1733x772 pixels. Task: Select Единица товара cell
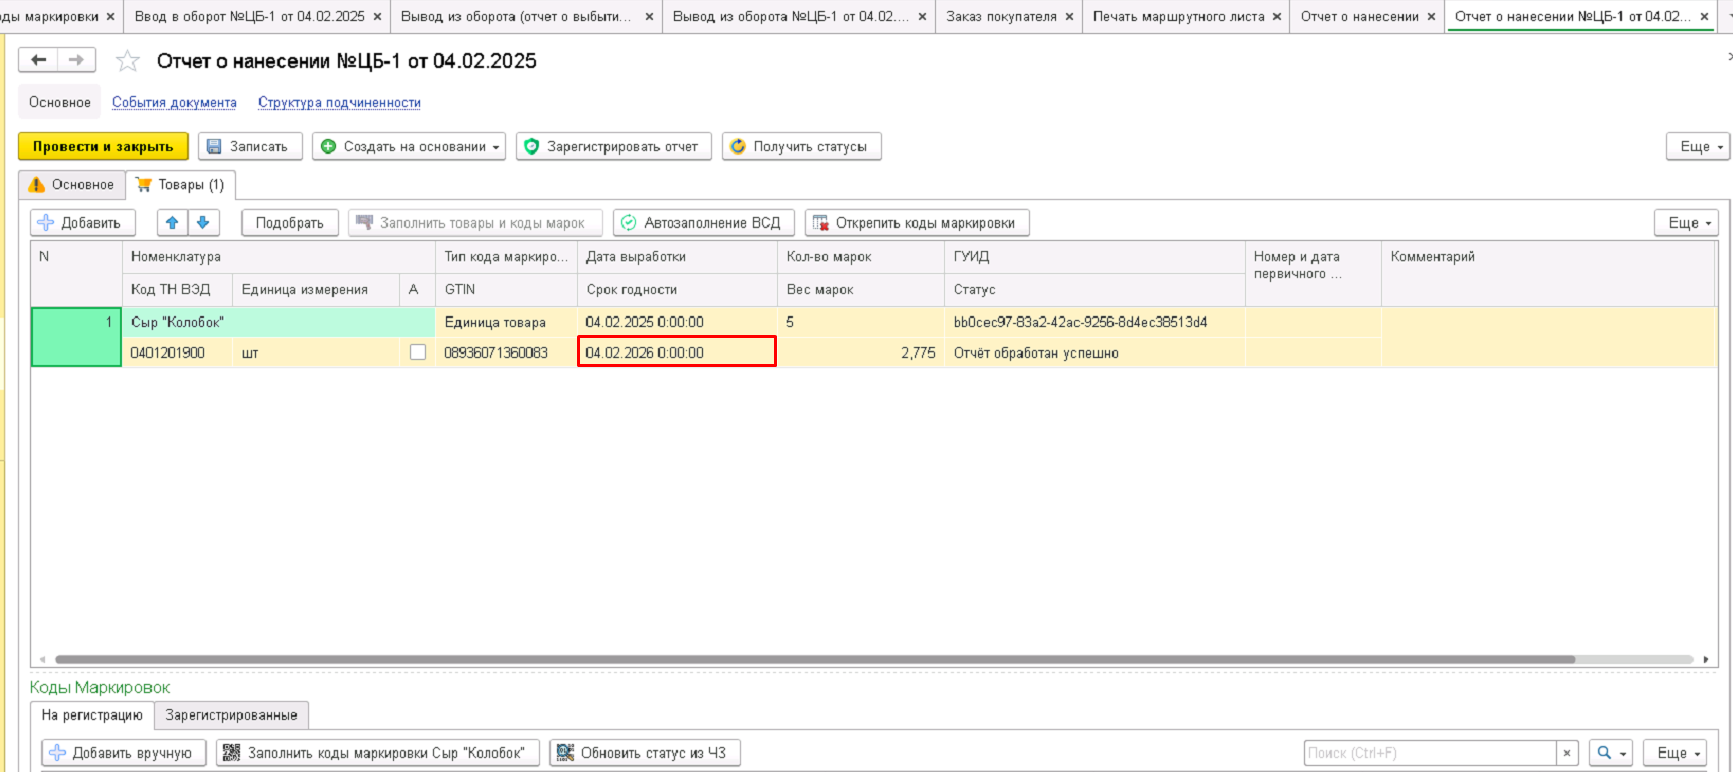pyautogui.click(x=506, y=322)
